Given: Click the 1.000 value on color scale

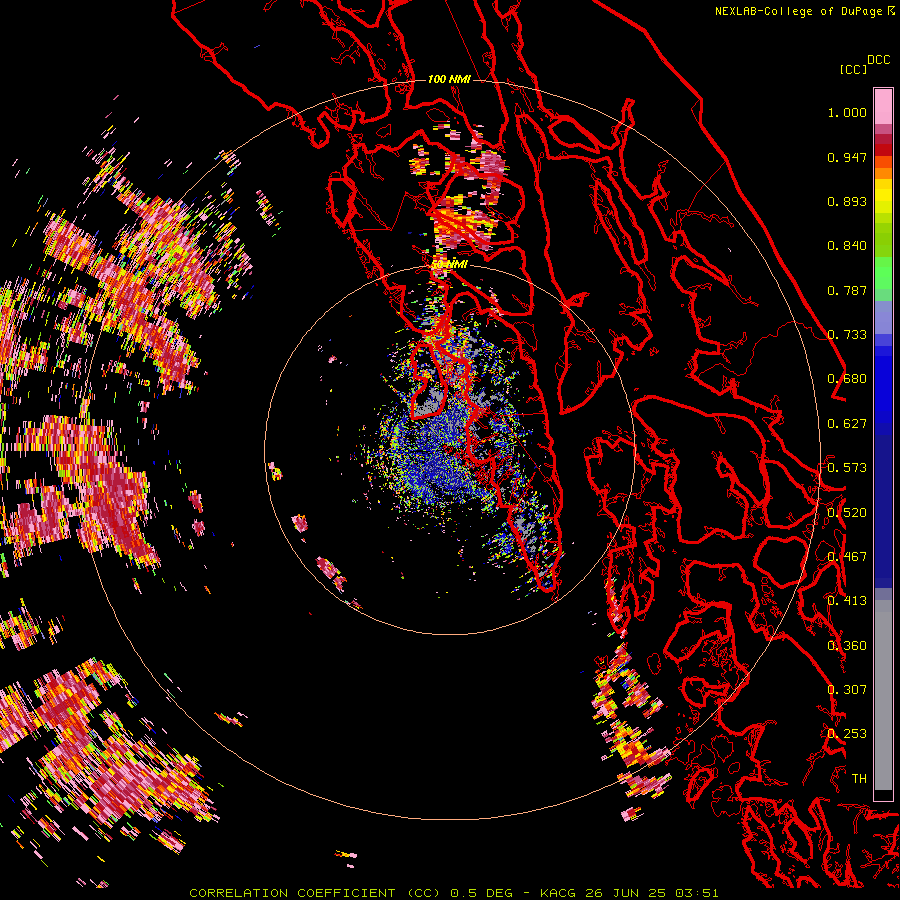Looking at the screenshot, I should coord(847,112).
